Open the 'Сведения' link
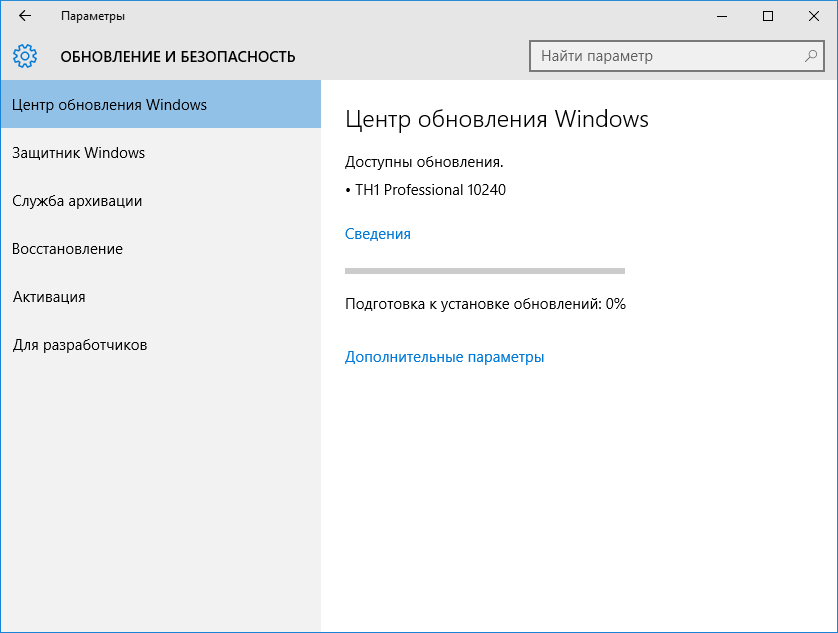838x633 pixels. click(x=377, y=234)
